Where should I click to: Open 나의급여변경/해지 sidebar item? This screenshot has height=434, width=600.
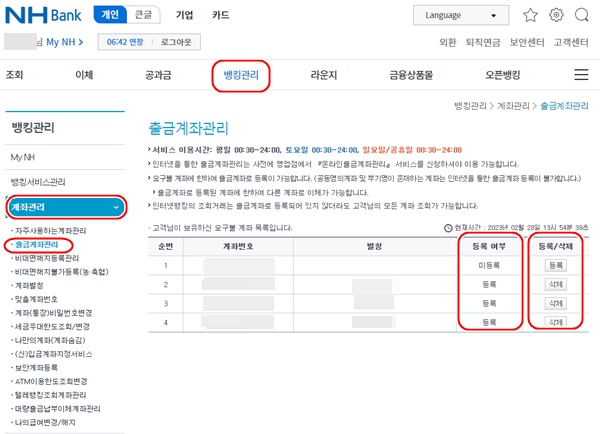(45, 423)
